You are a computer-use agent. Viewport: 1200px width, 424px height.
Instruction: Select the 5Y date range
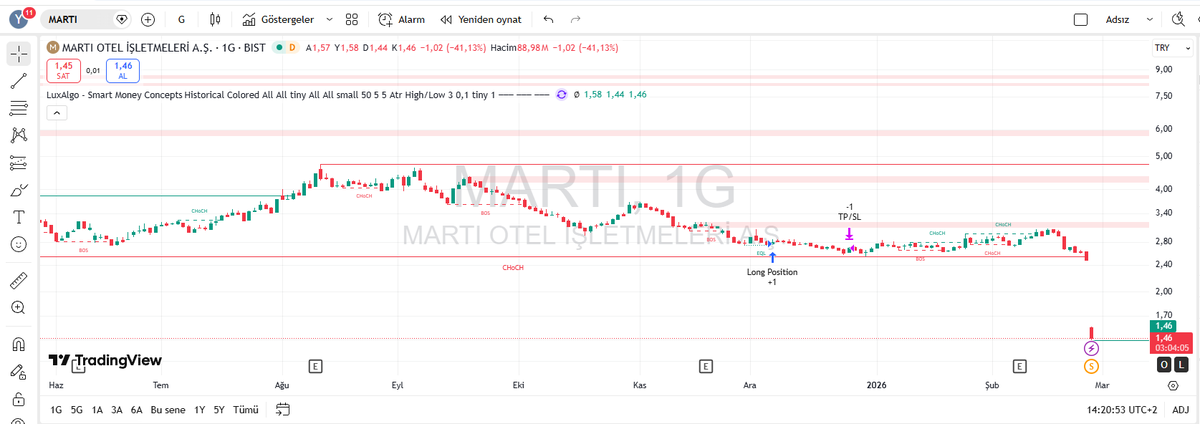220,409
